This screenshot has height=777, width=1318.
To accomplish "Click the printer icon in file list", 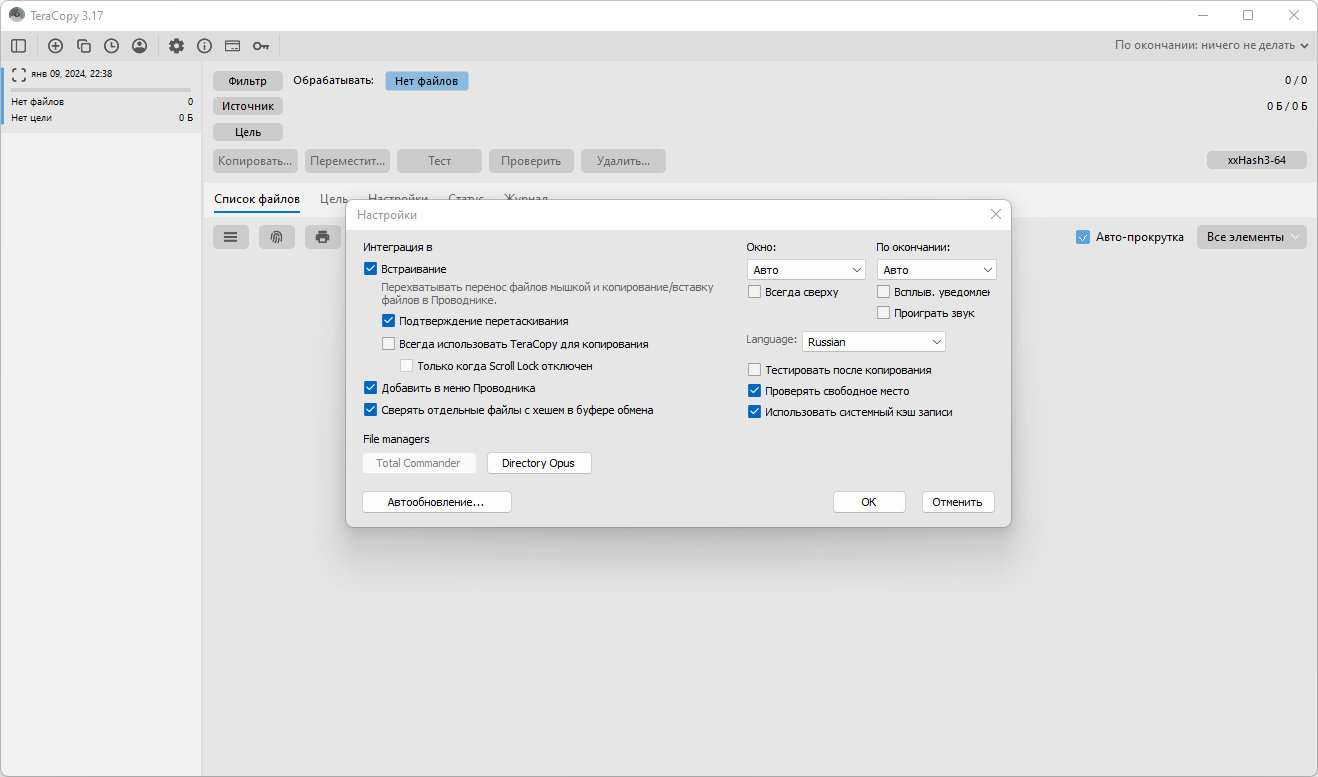I will coord(322,237).
